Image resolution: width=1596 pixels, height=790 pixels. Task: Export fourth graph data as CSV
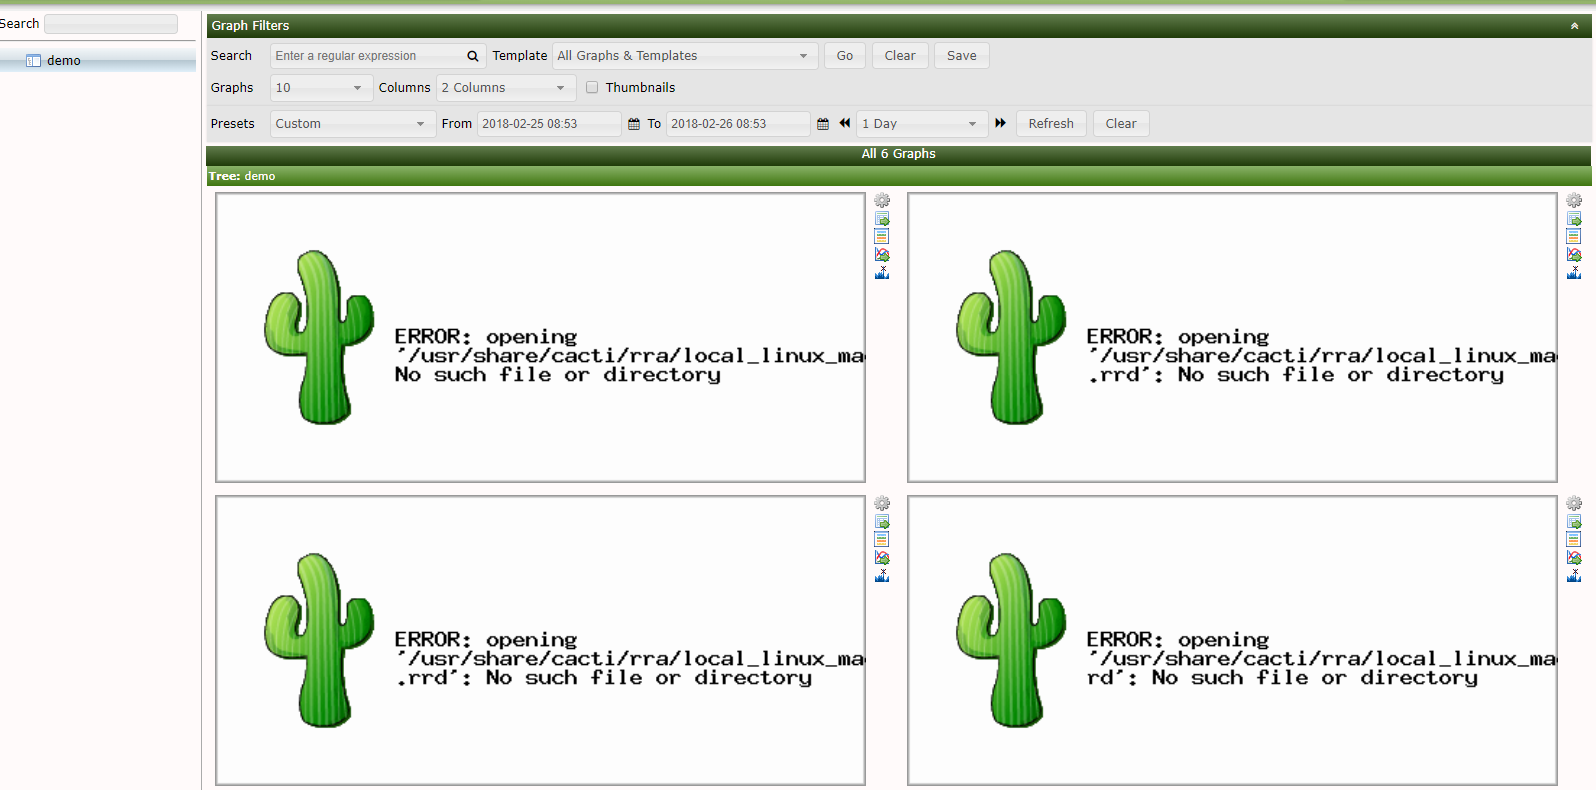(1574, 522)
